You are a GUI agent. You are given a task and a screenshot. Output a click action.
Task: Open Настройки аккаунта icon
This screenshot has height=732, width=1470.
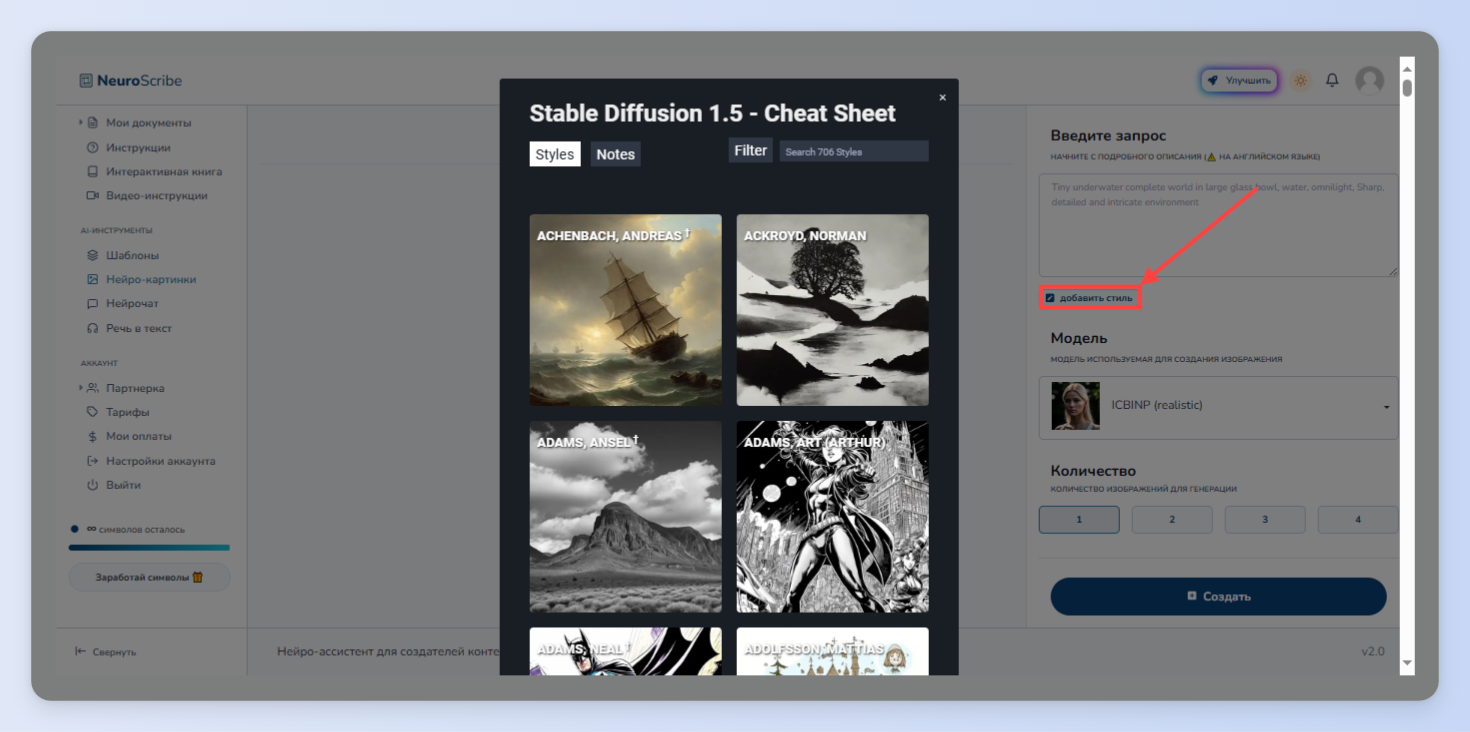click(93, 461)
